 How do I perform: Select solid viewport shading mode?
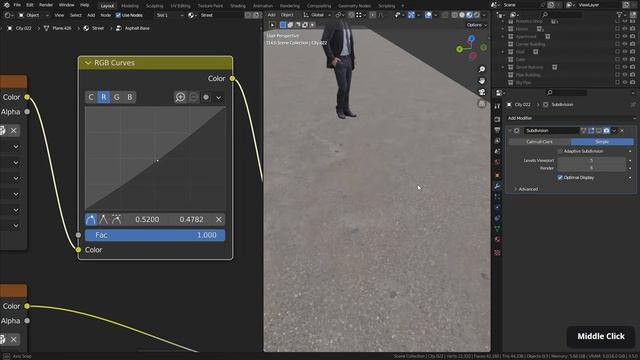tap(462, 15)
